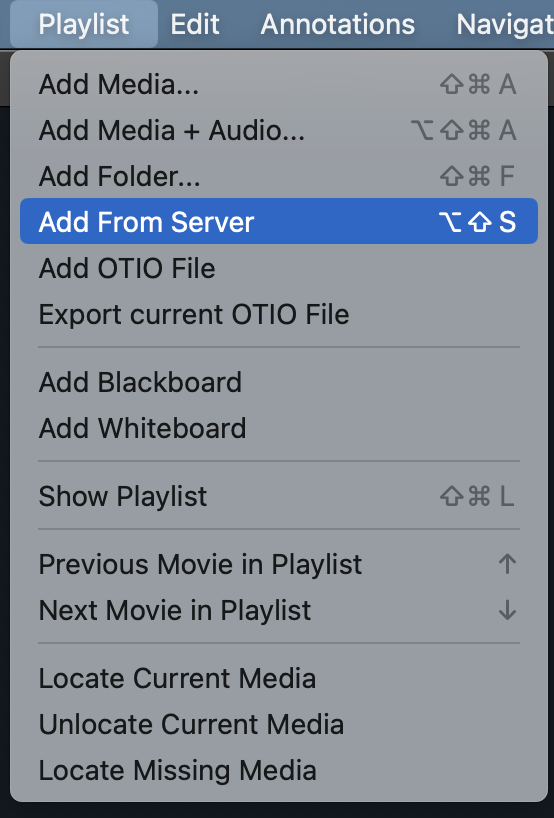Screen dimensions: 554x818
Task: Open the Playlist menu
Action: pos(84,24)
